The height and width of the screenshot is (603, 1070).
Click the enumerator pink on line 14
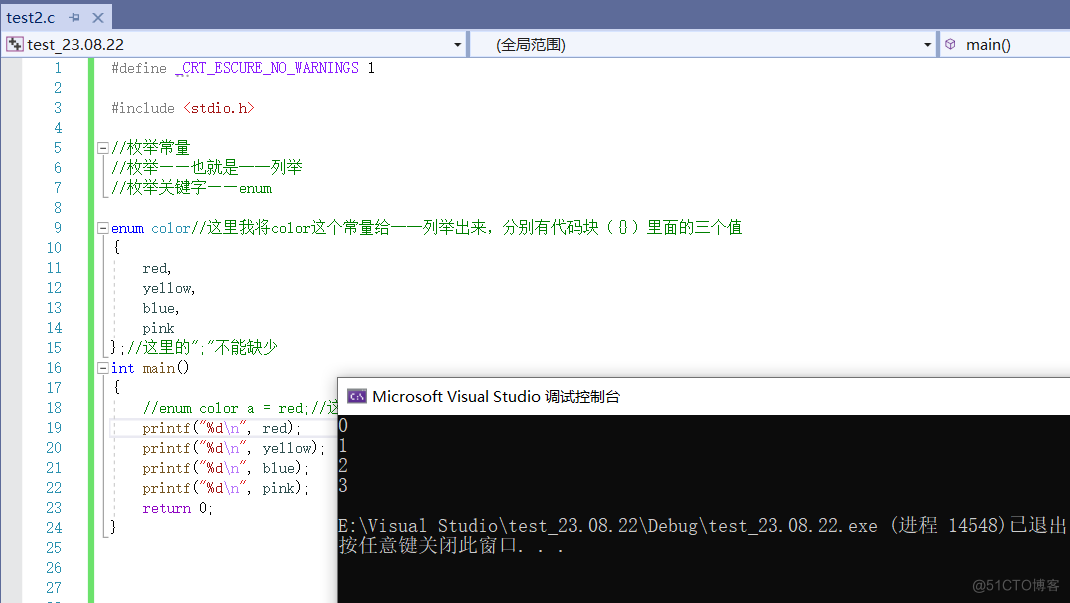click(x=158, y=329)
